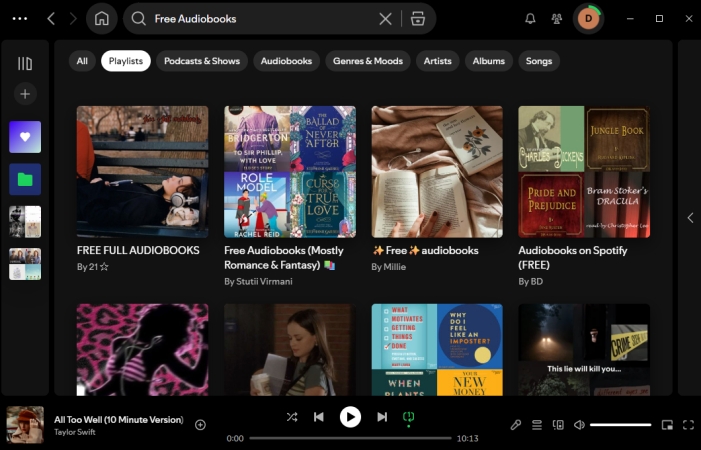
Task: Select the Artists filter
Action: 437,61
